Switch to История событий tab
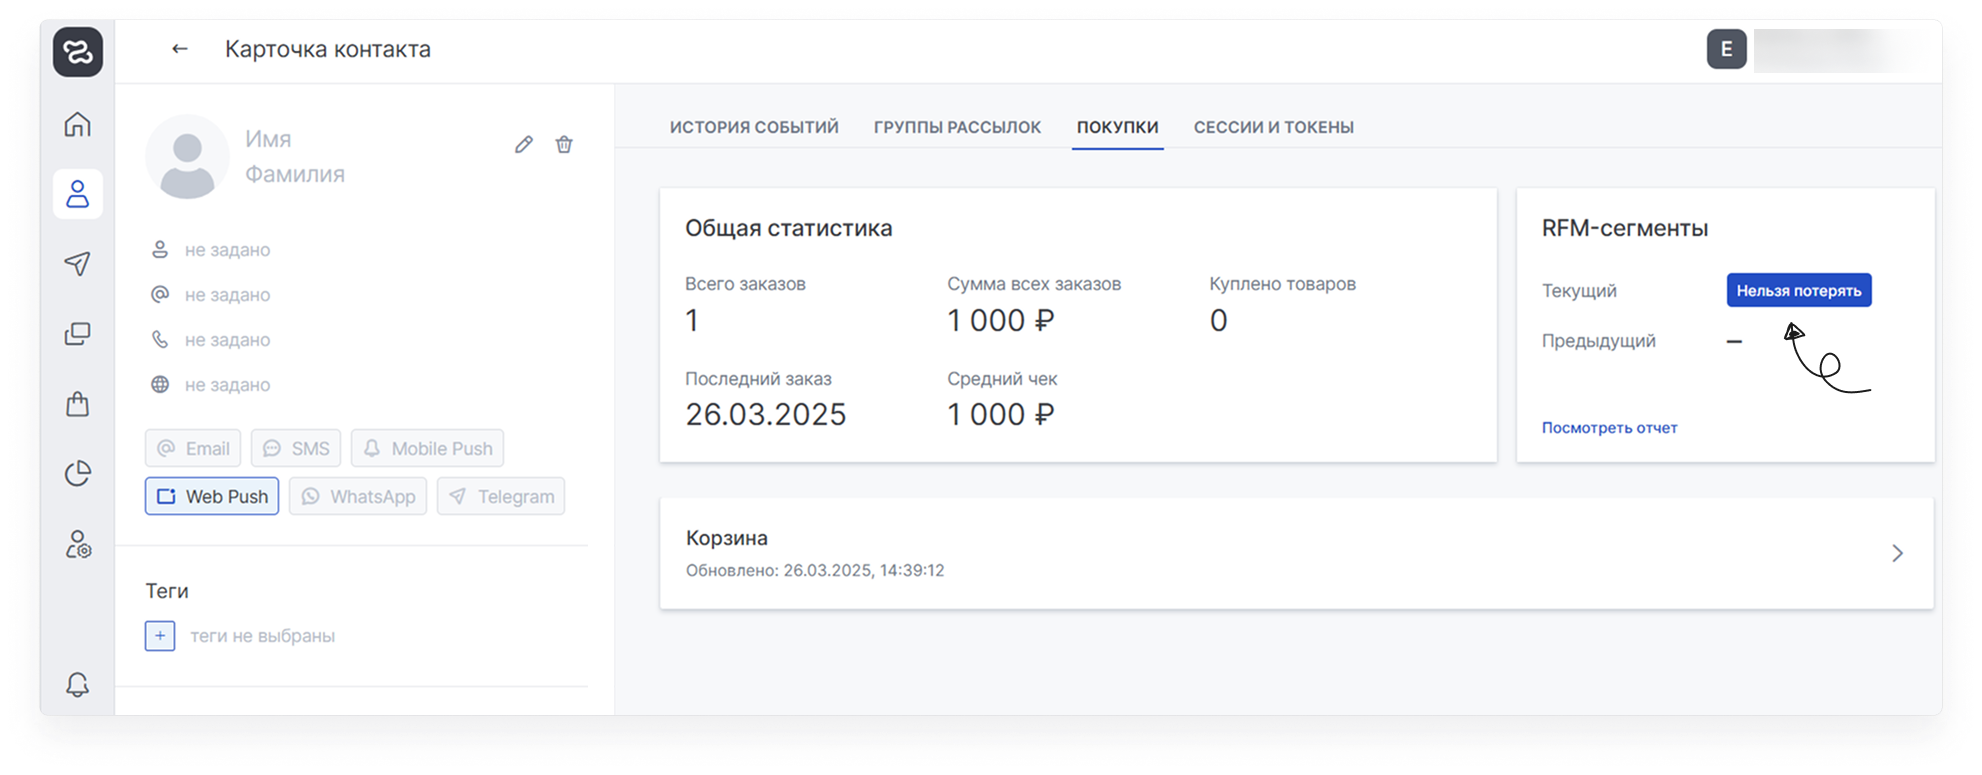Screen dimensions: 1982x775 coord(754,128)
